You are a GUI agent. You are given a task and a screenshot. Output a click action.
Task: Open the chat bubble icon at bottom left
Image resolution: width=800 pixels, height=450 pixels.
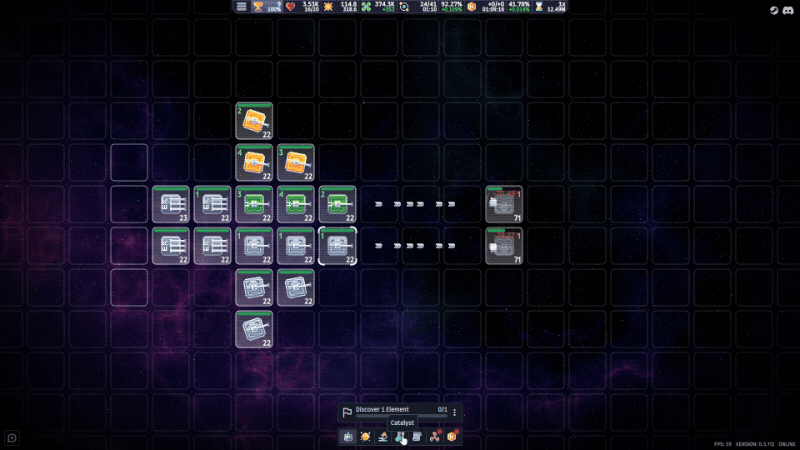coord(12,438)
